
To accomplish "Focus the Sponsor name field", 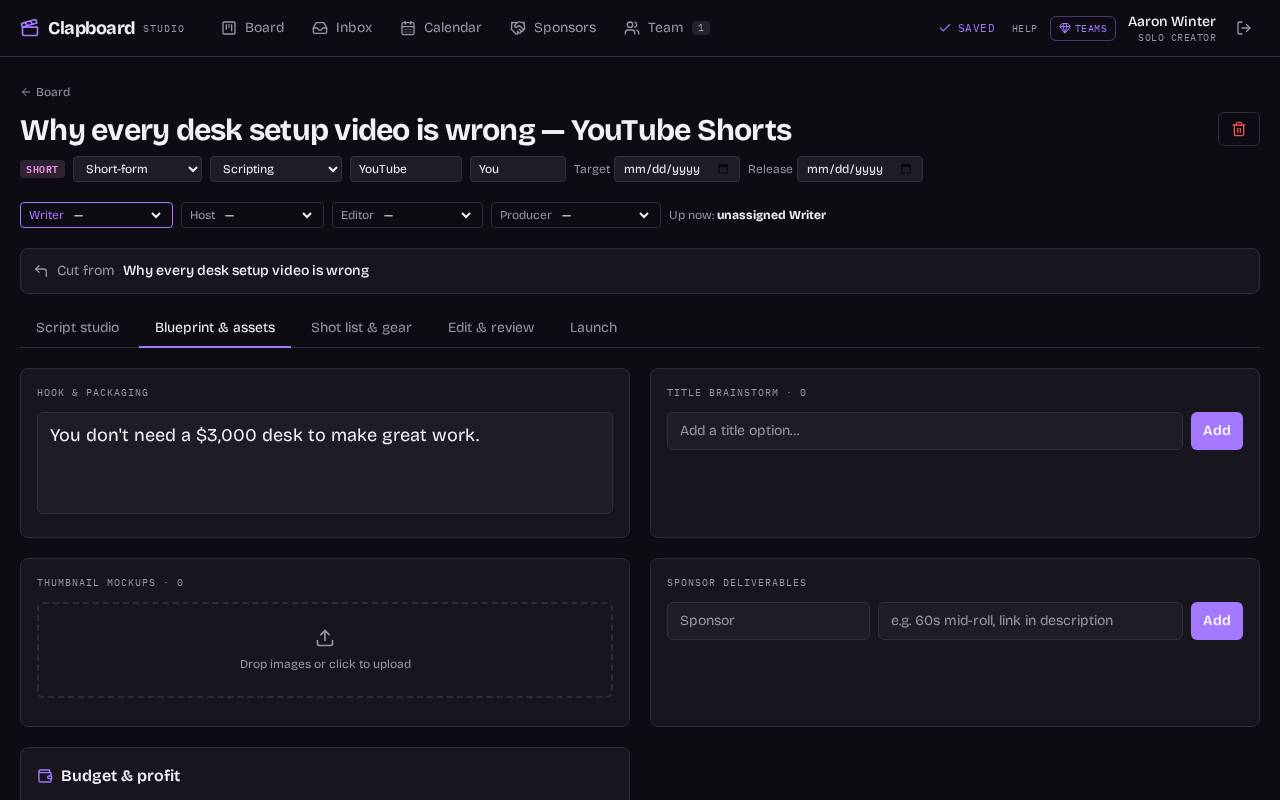I will pos(768,621).
